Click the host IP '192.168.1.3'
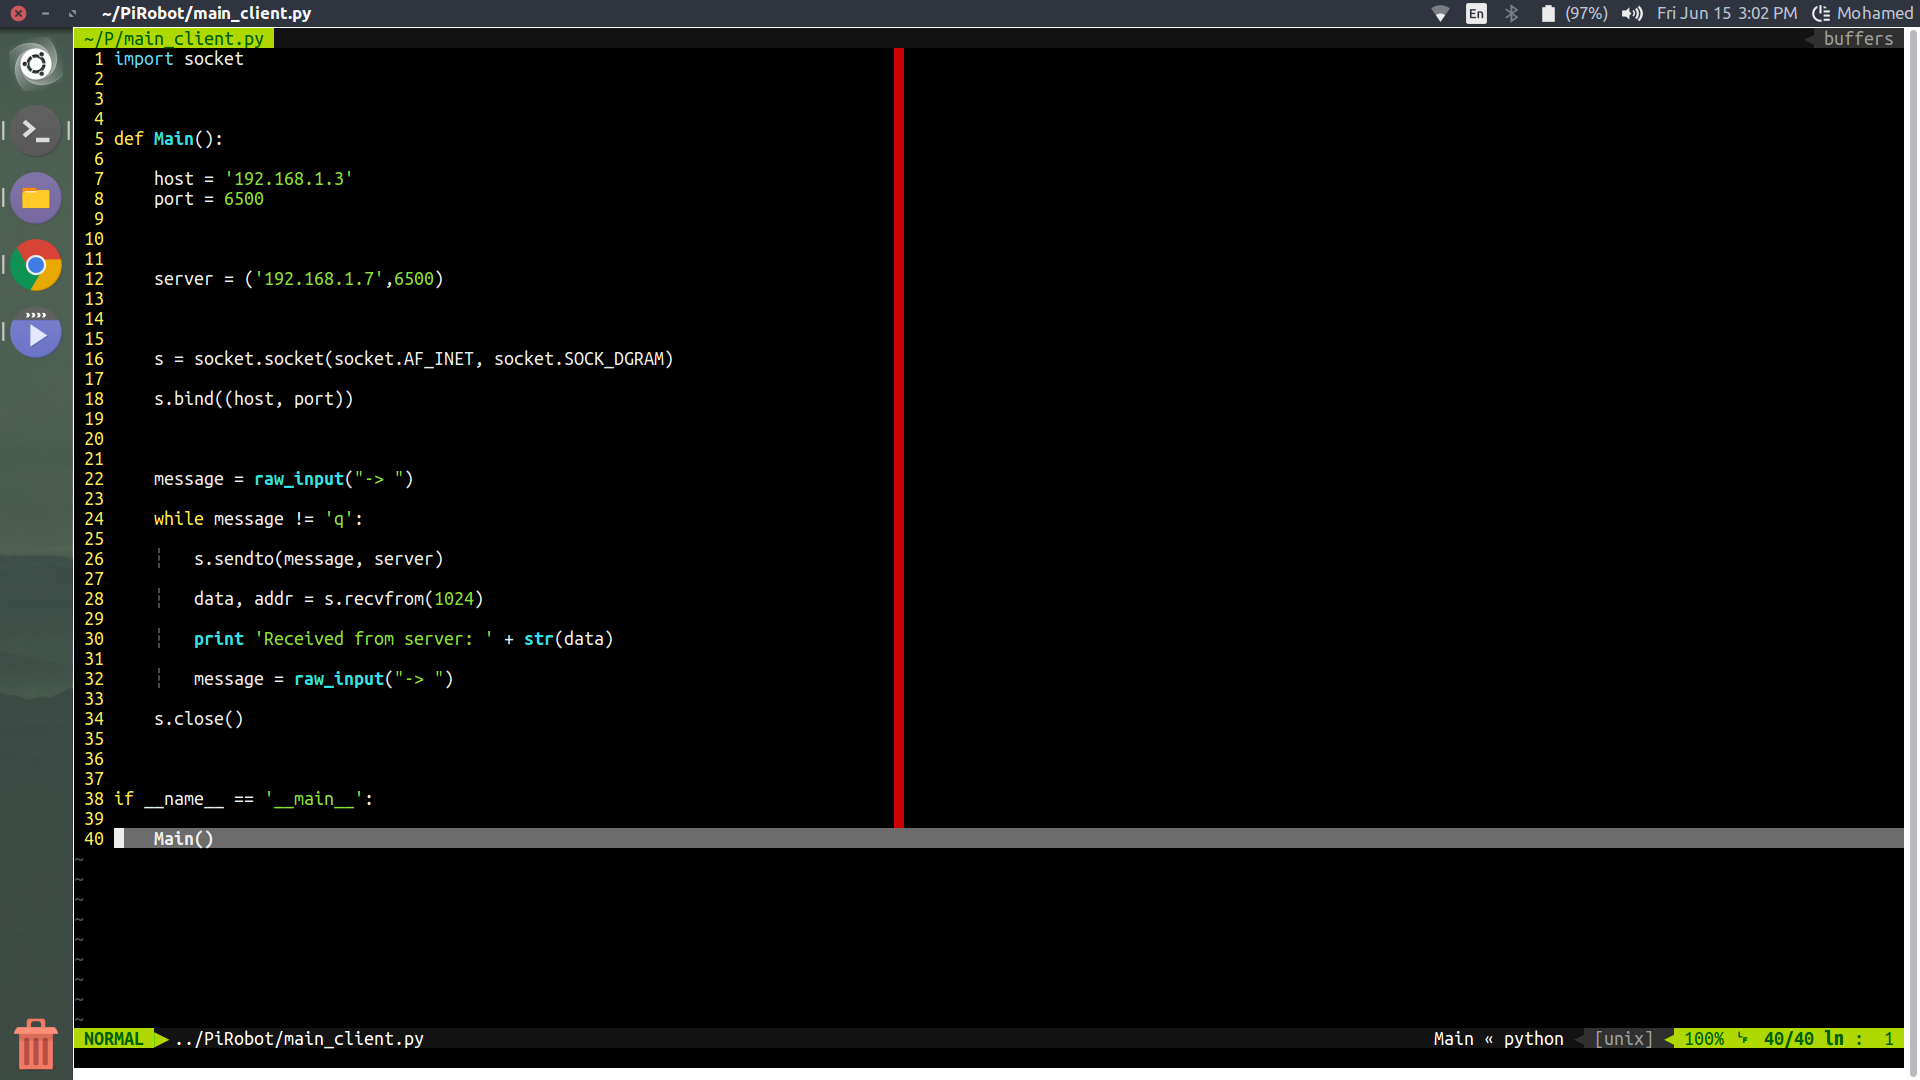 pos(288,179)
